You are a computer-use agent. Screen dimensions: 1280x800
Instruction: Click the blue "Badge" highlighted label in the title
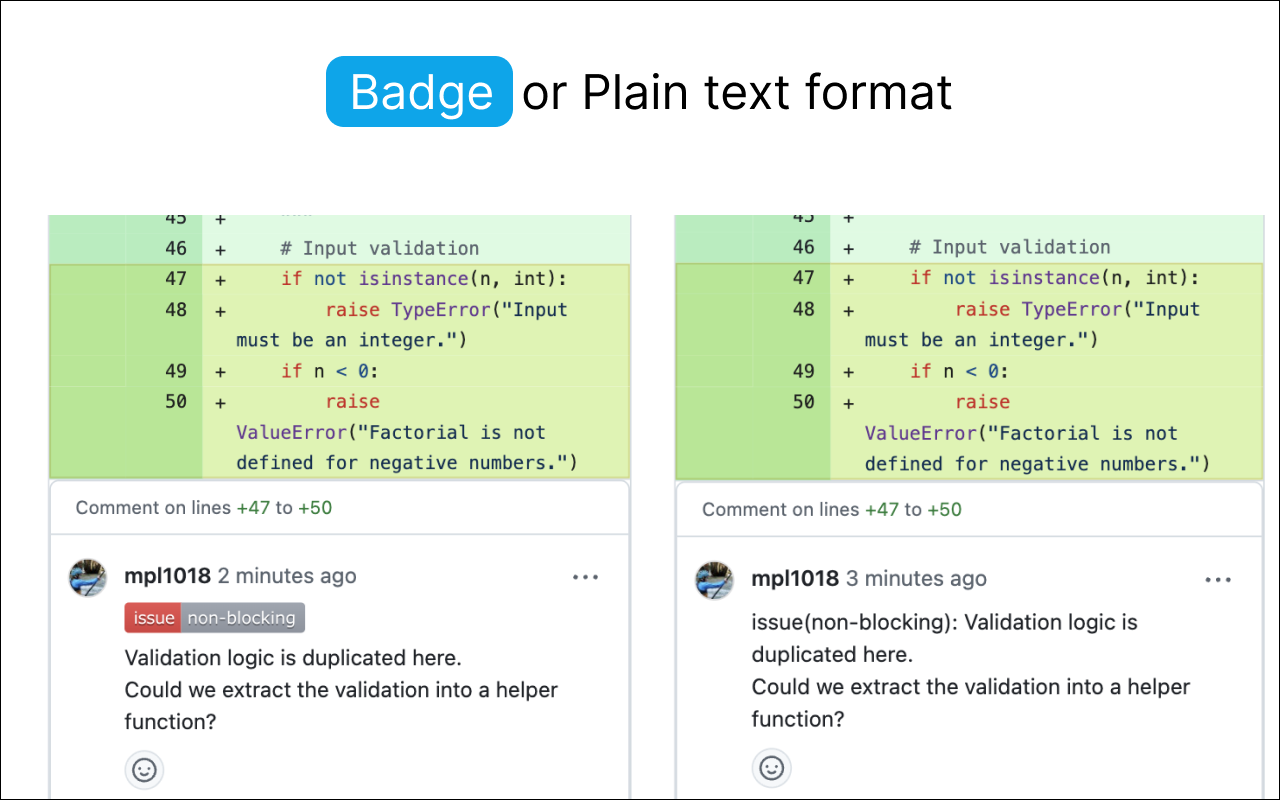coord(420,92)
